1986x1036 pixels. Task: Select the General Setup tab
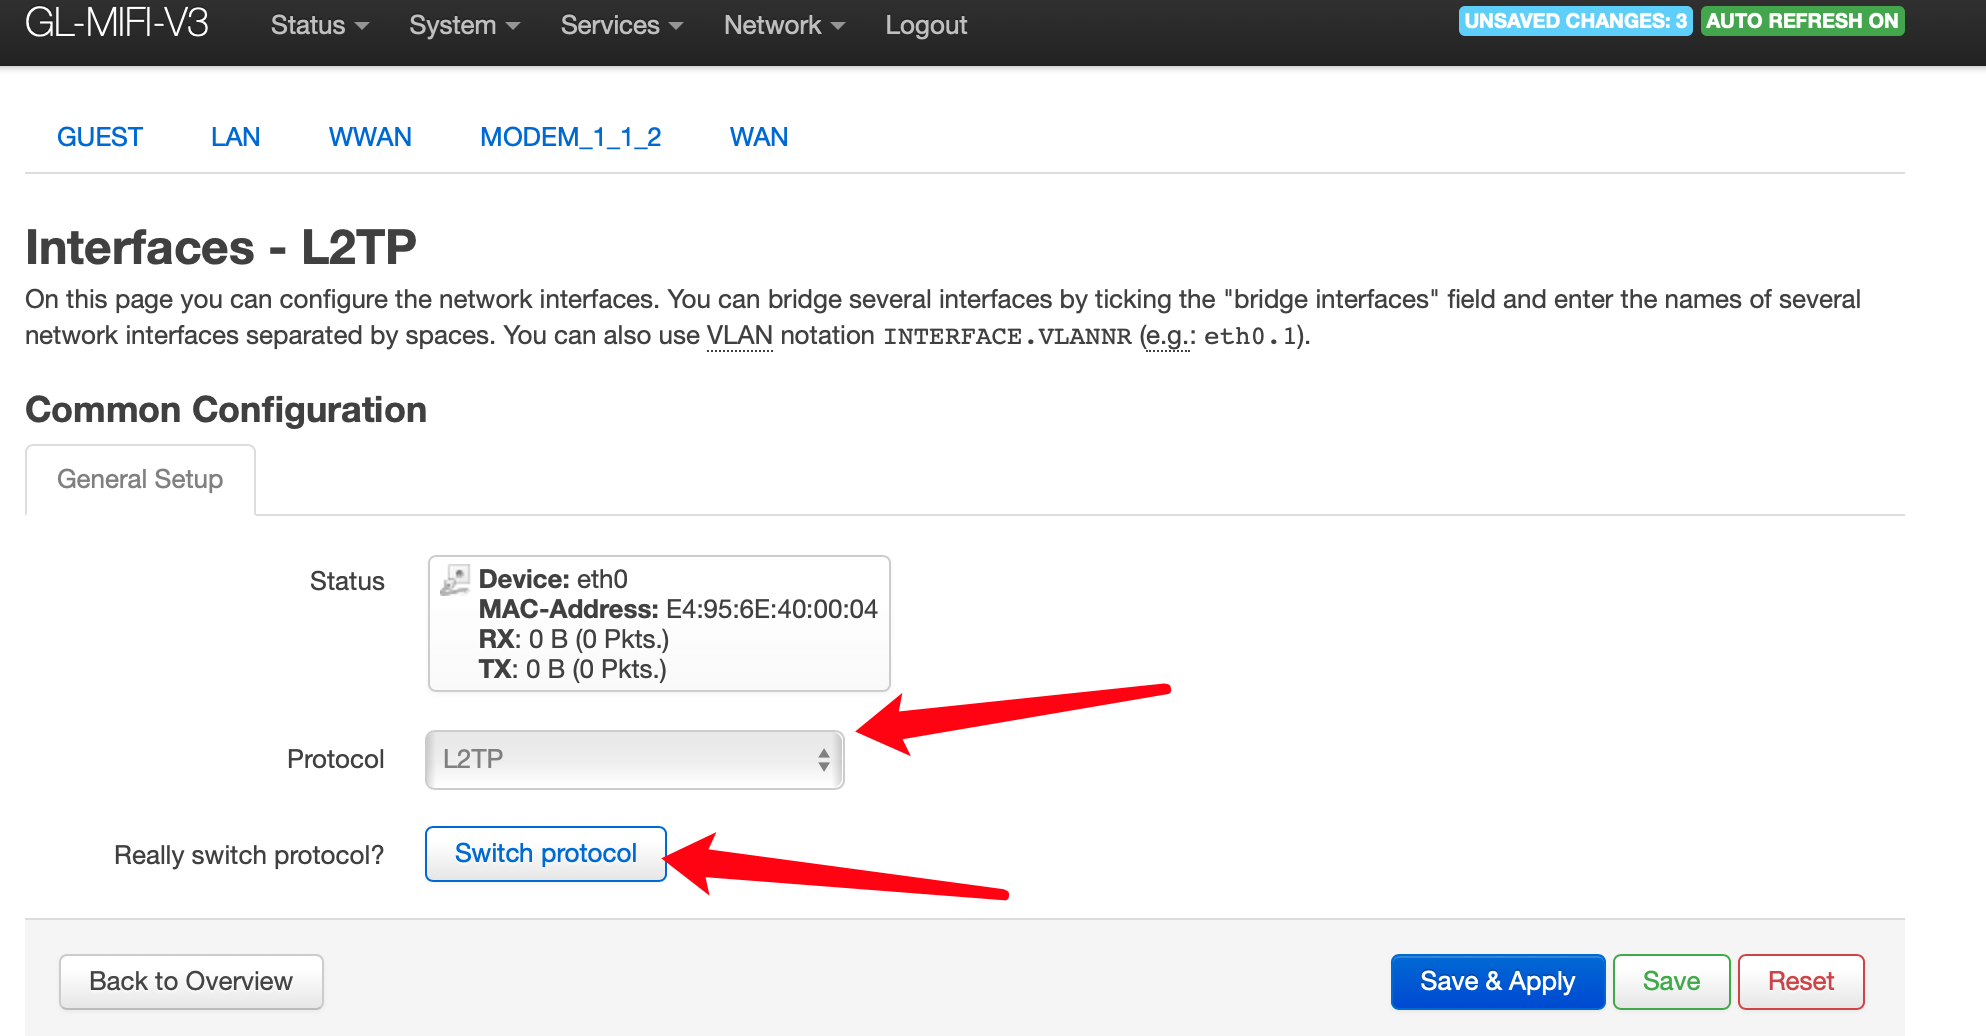140,480
